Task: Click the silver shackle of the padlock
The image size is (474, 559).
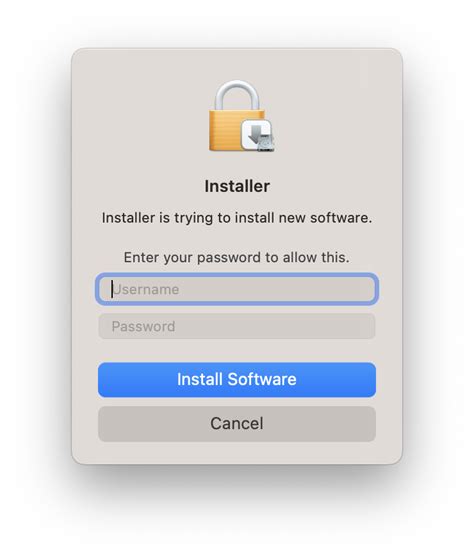Action: (237, 95)
